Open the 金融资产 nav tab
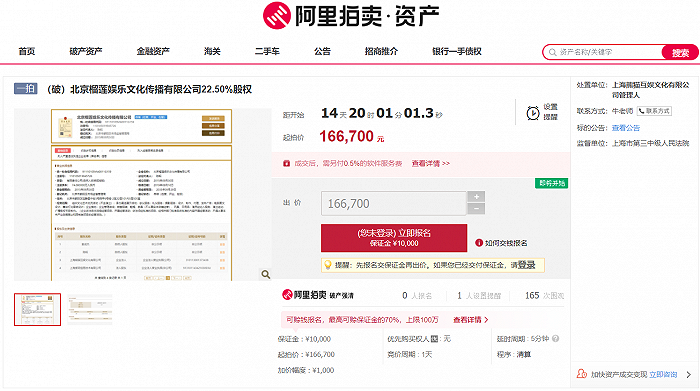The width and height of the screenshot is (700, 391). coord(153,51)
